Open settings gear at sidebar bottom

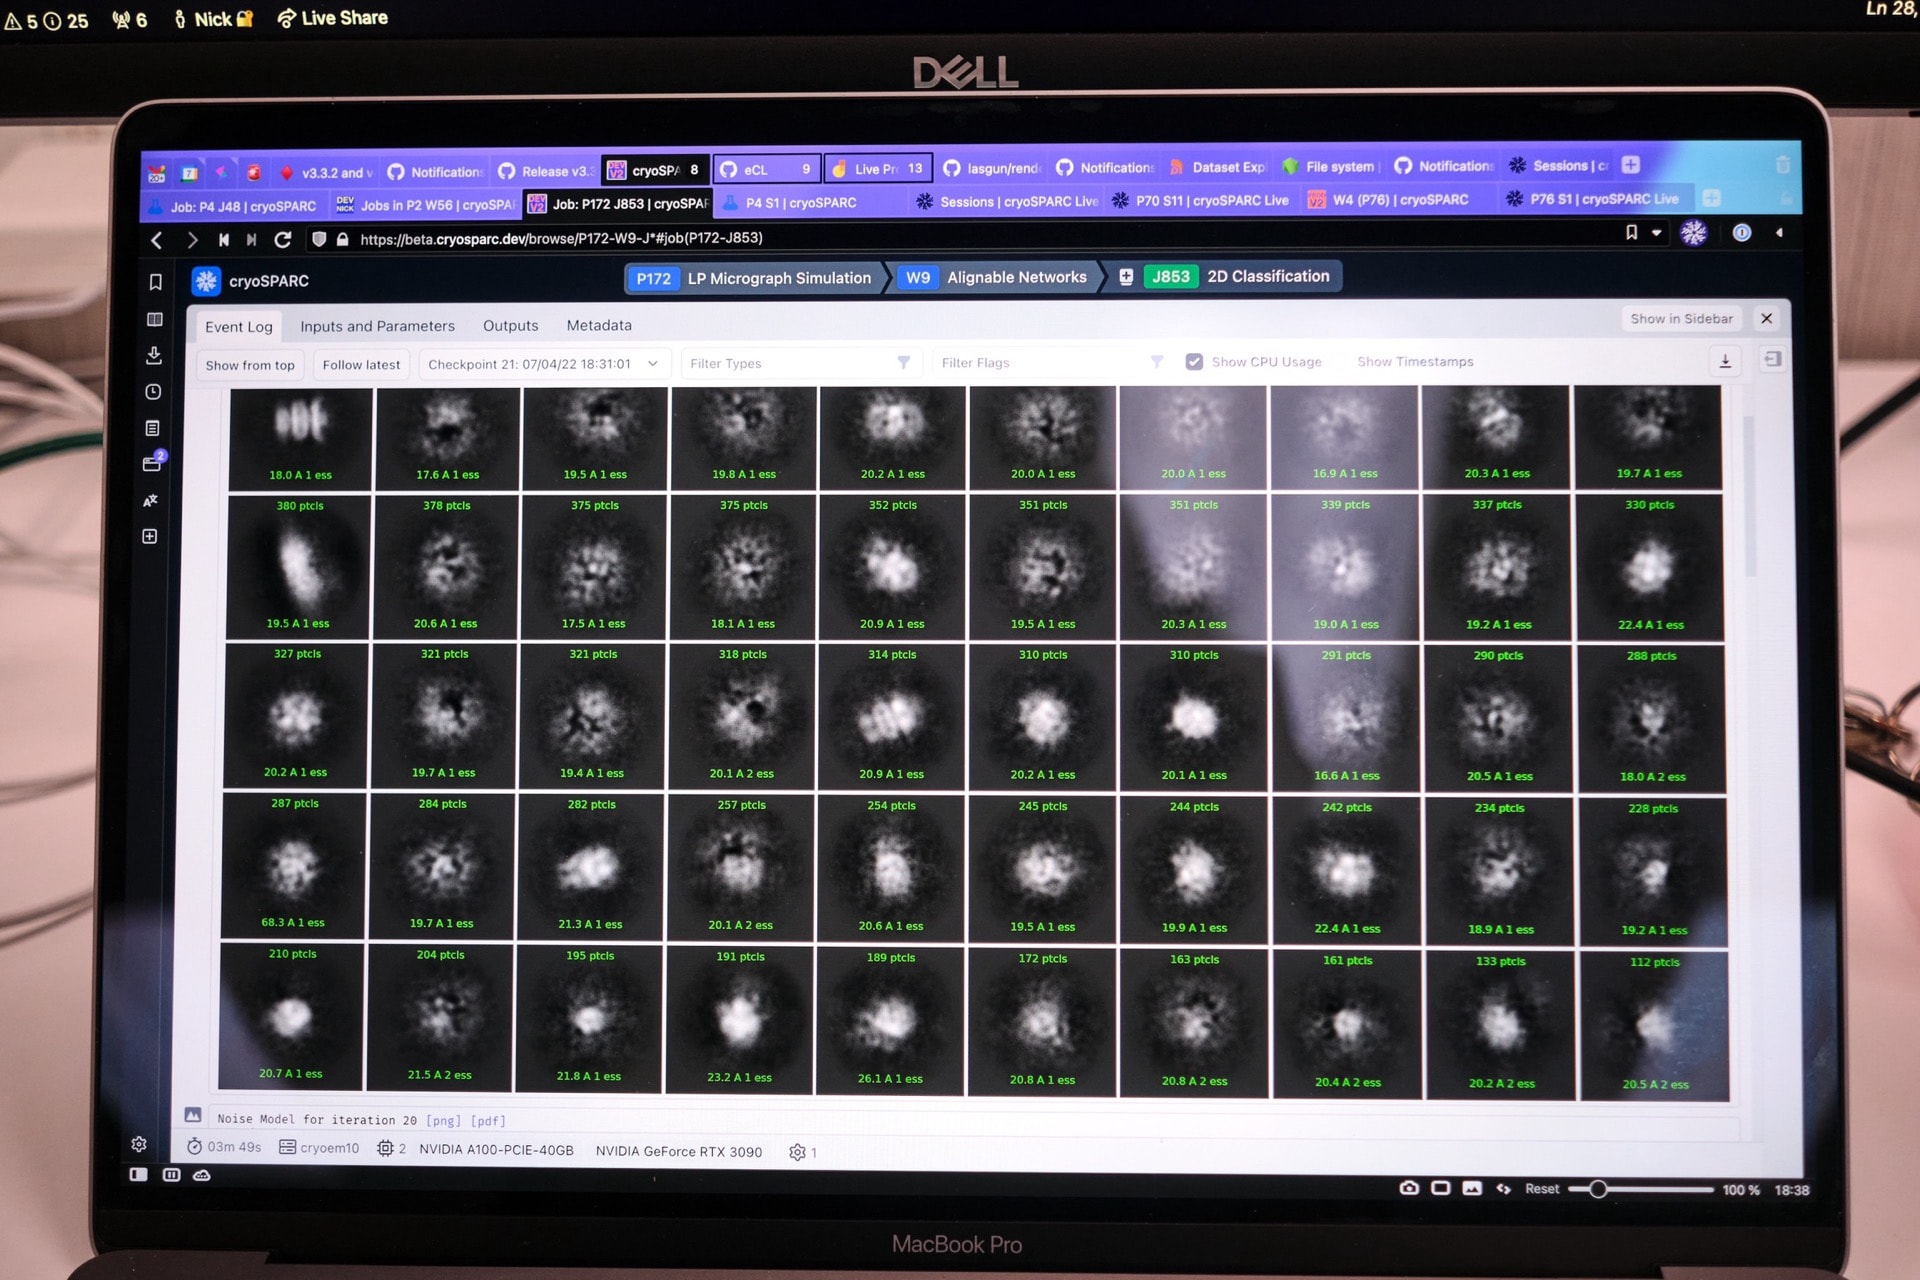pos(139,1144)
